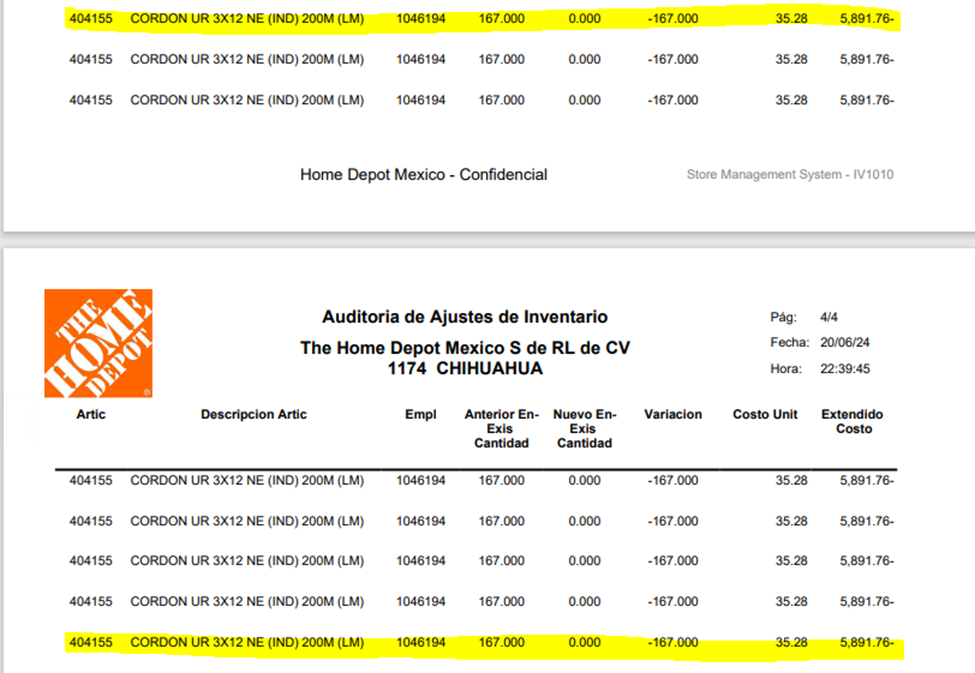Image resolution: width=975 pixels, height=673 pixels.
Task: Click cost '35.28' in the highlighted last row of page 4/4
Action: pyautogui.click(x=791, y=643)
